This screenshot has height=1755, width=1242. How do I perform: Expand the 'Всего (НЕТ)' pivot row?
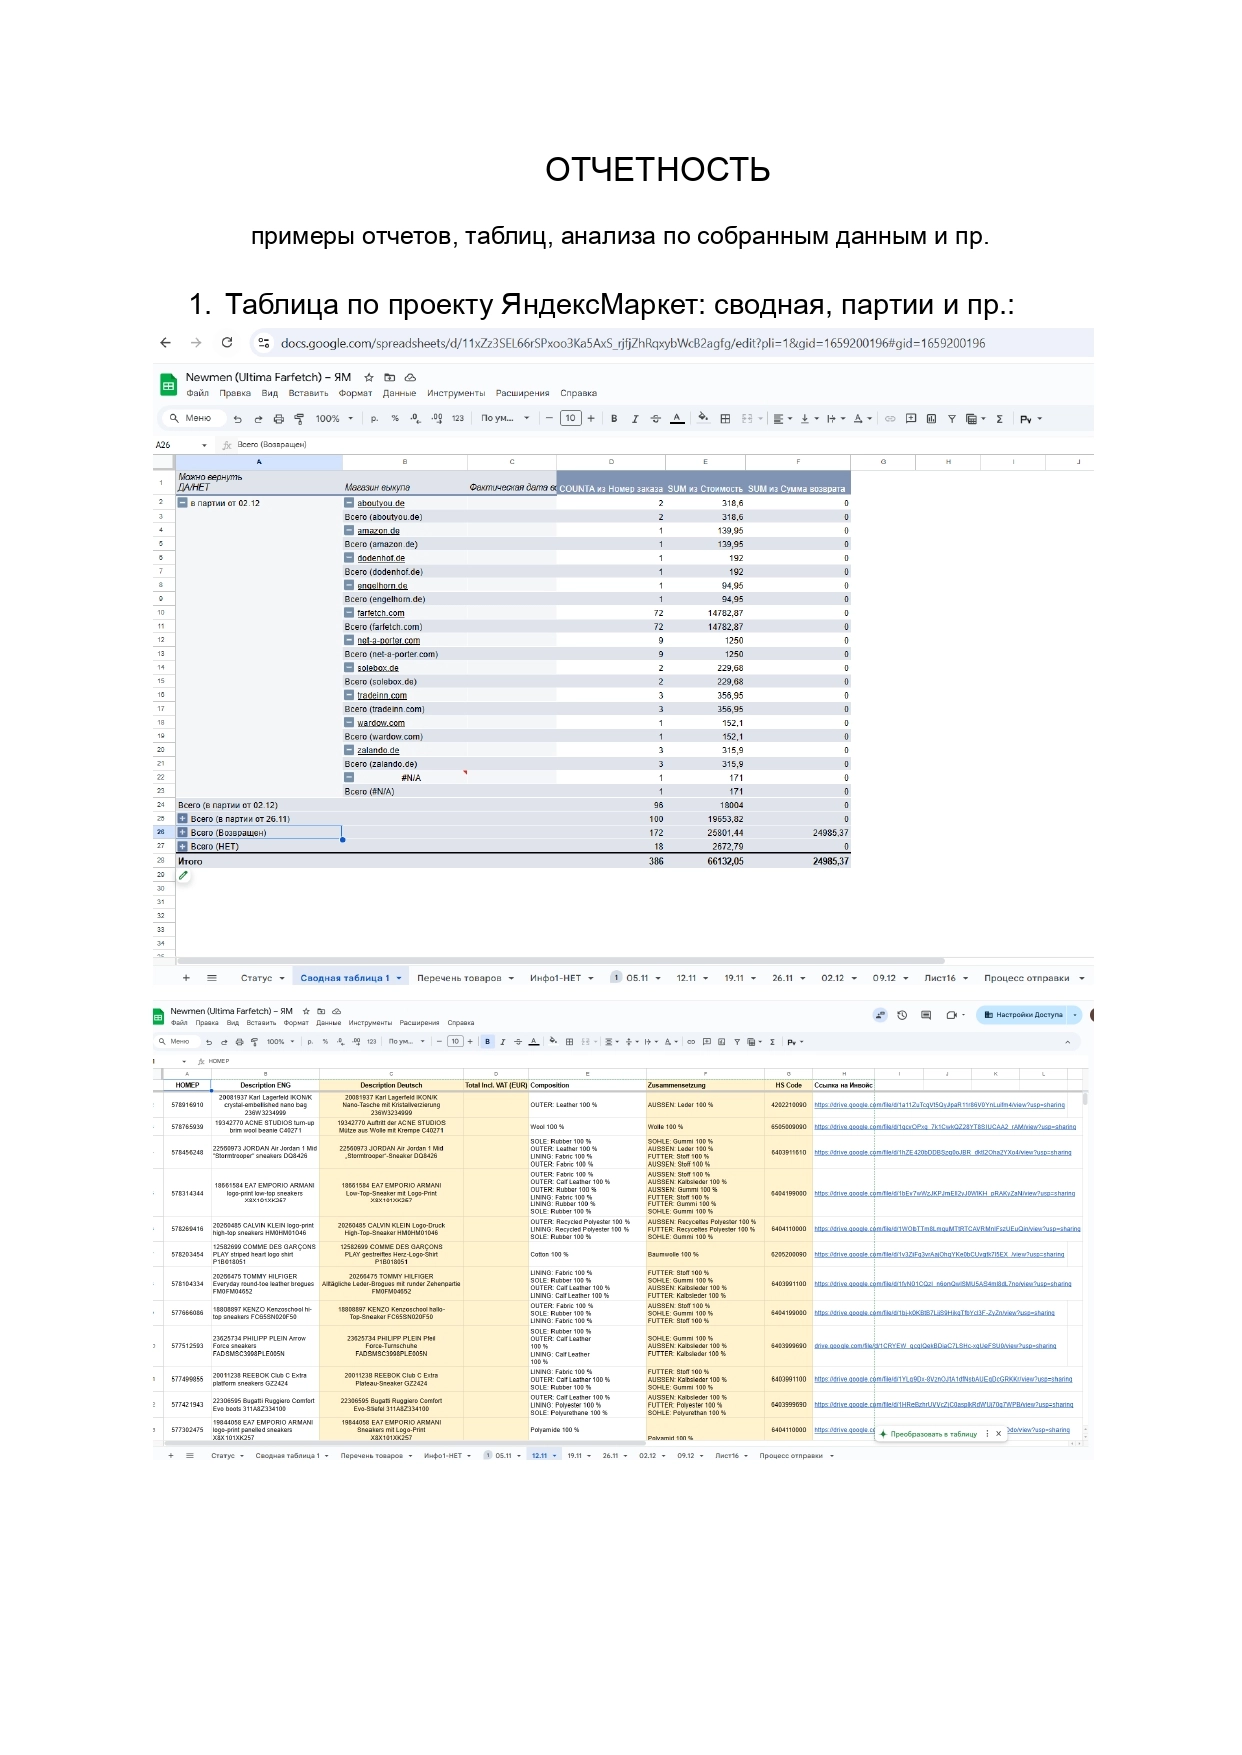[x=183, y=846]
